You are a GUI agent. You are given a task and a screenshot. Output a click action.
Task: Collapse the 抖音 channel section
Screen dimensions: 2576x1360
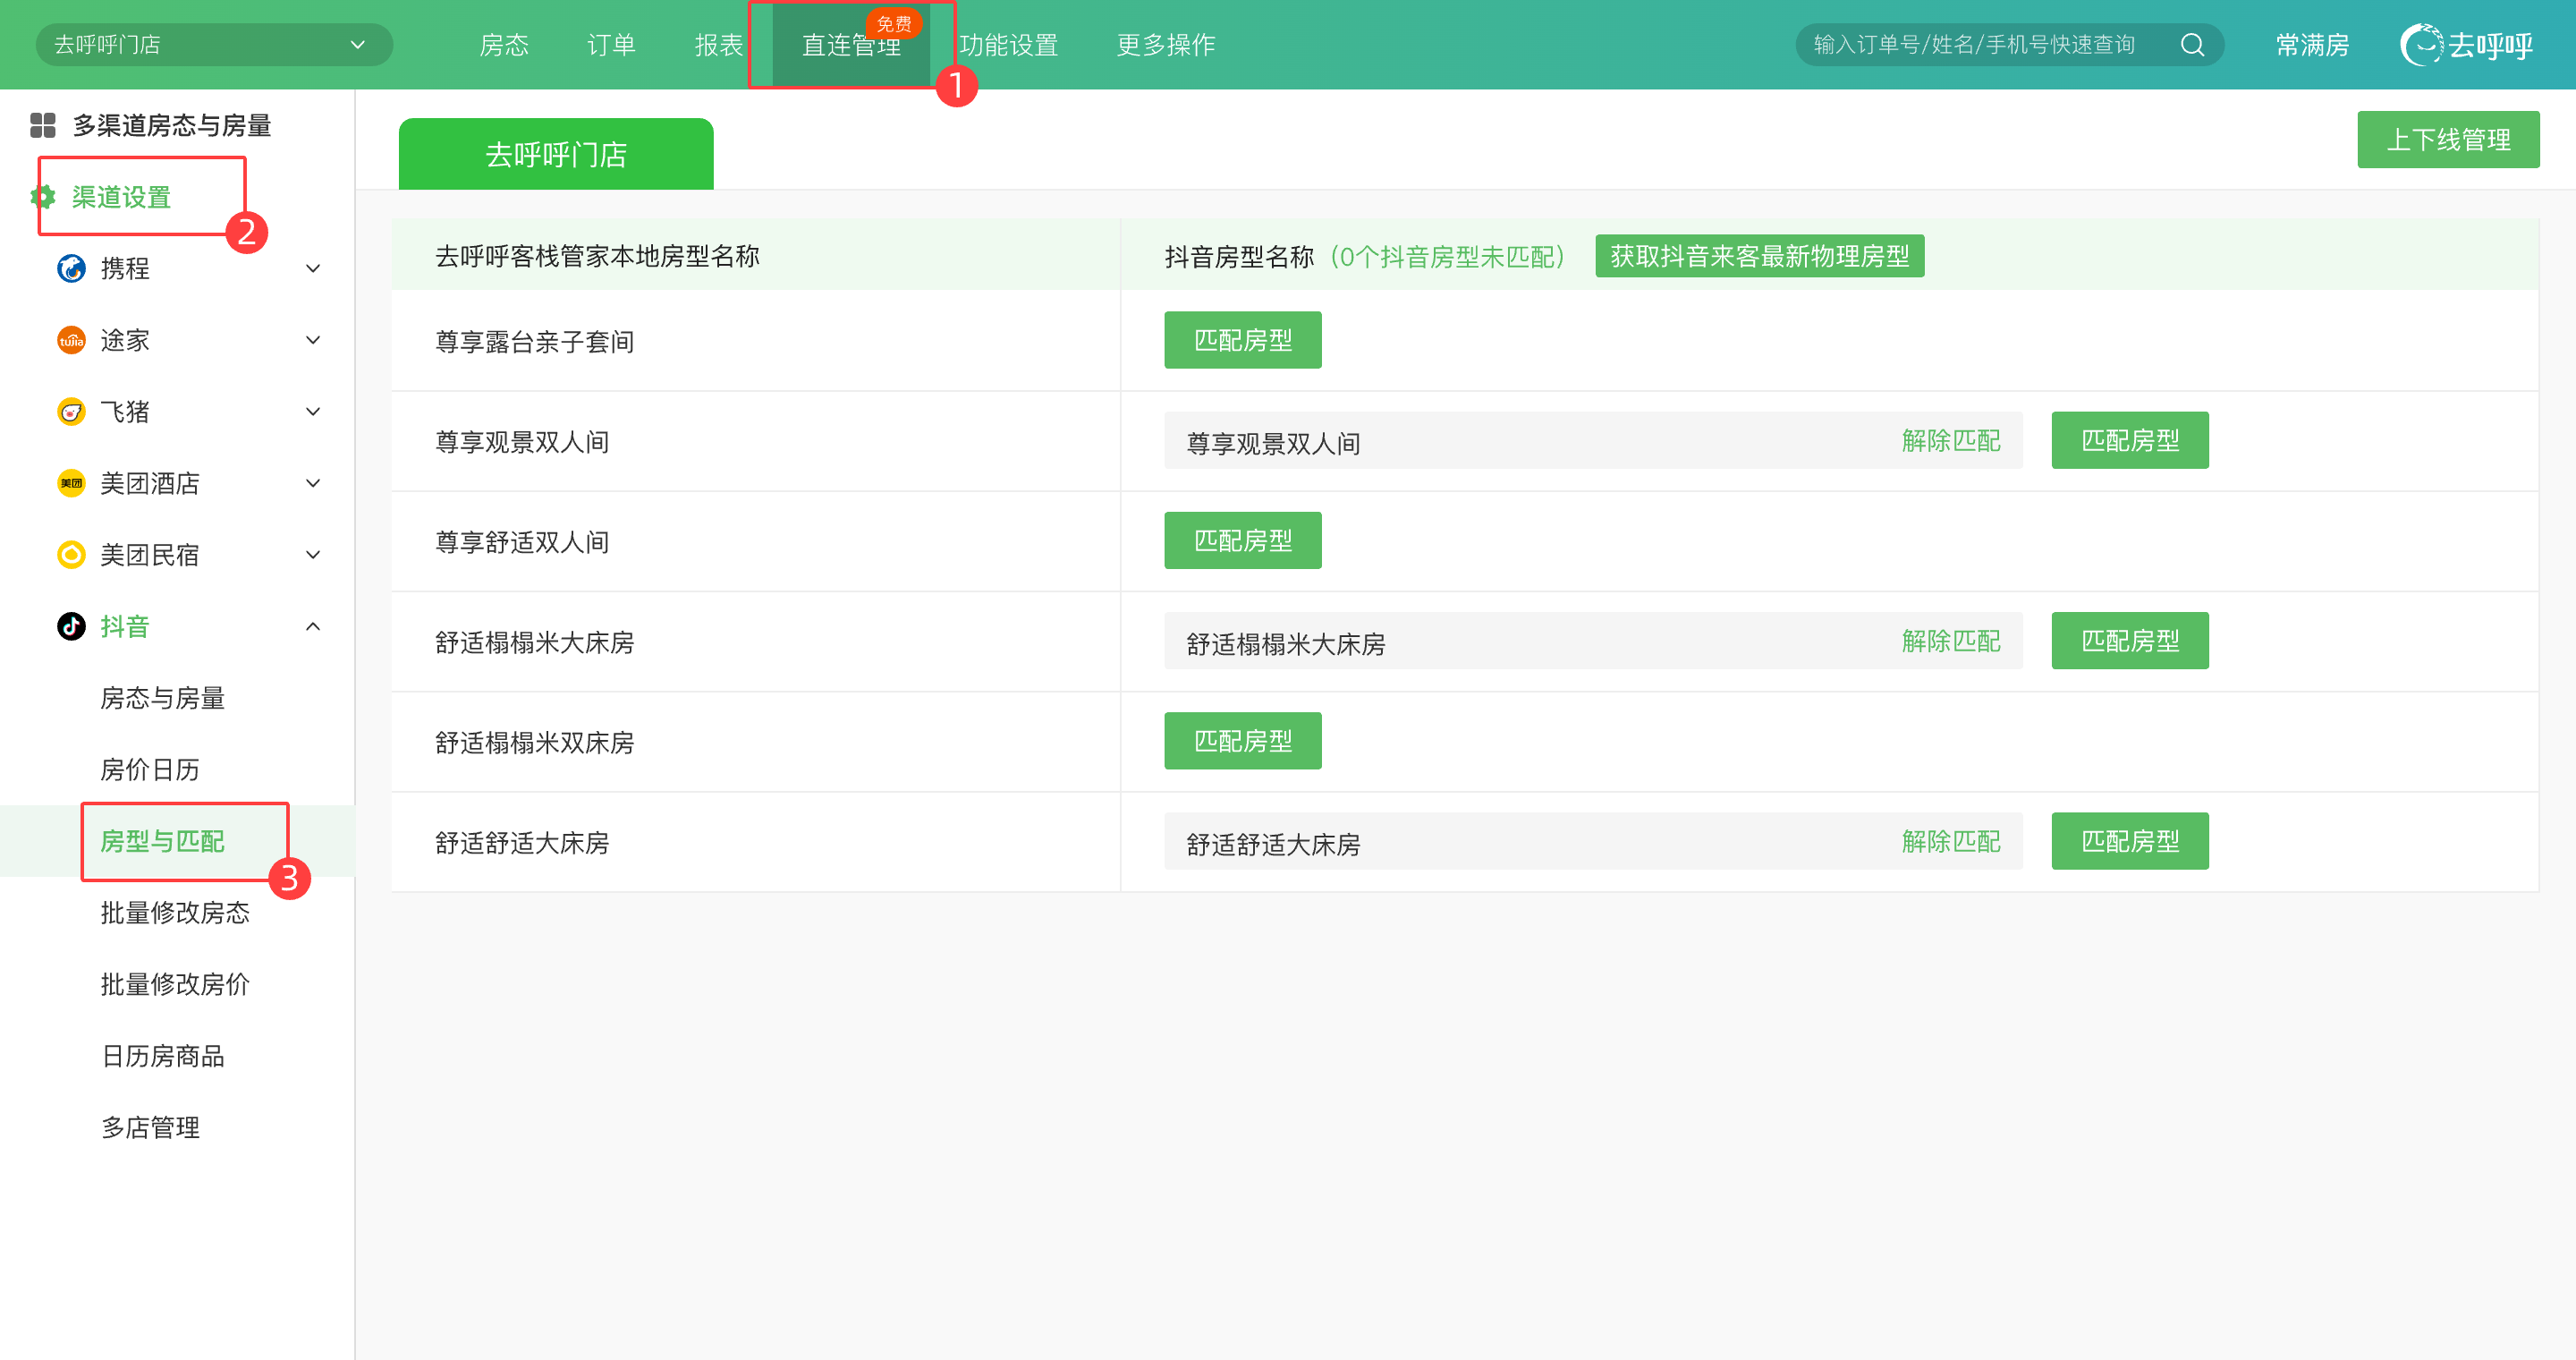[x=313, y=627]
